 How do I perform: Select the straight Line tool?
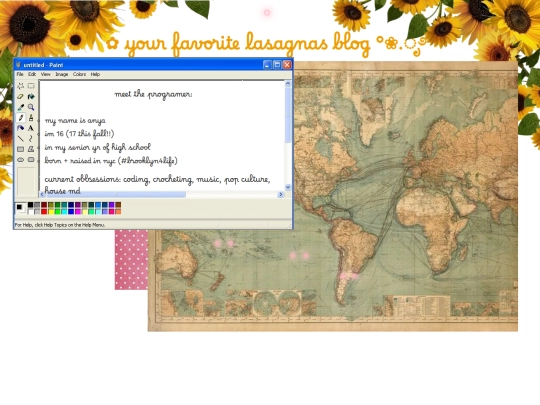coord(21,138)
